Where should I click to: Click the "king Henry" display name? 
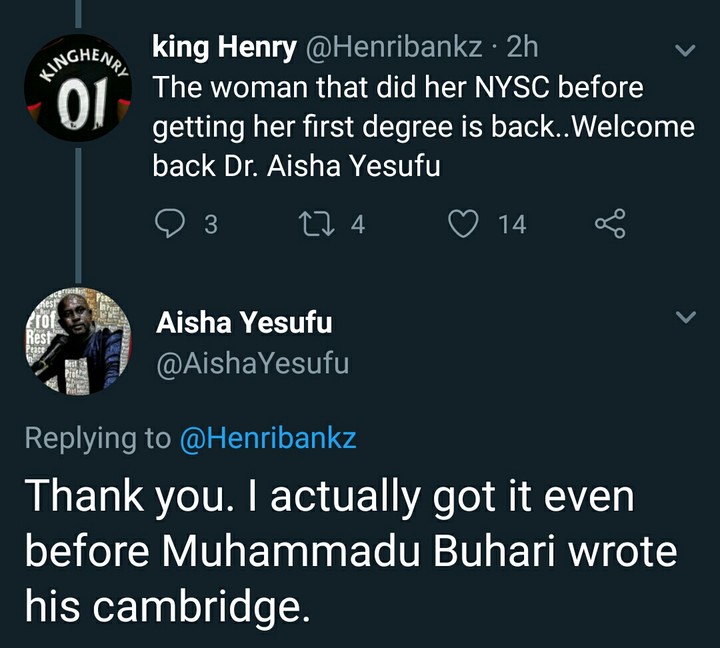[x=224, y=47]
